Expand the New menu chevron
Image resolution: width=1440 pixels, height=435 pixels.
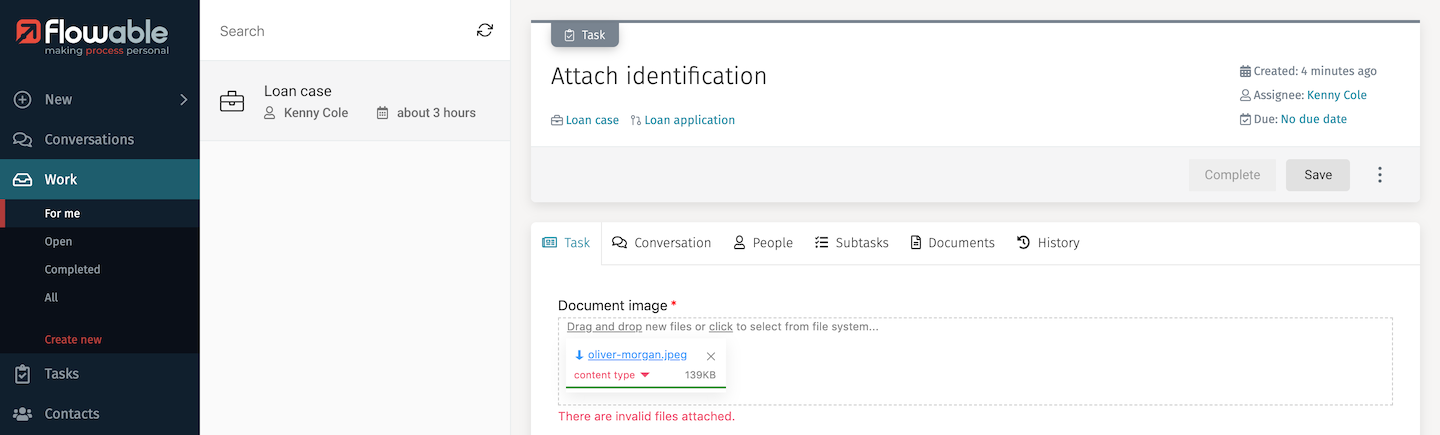click(183, 100)
